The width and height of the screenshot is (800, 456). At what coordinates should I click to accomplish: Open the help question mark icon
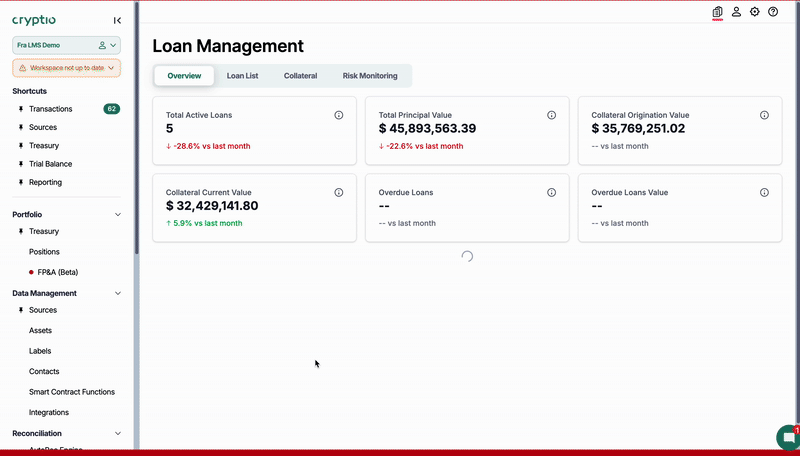773,12
